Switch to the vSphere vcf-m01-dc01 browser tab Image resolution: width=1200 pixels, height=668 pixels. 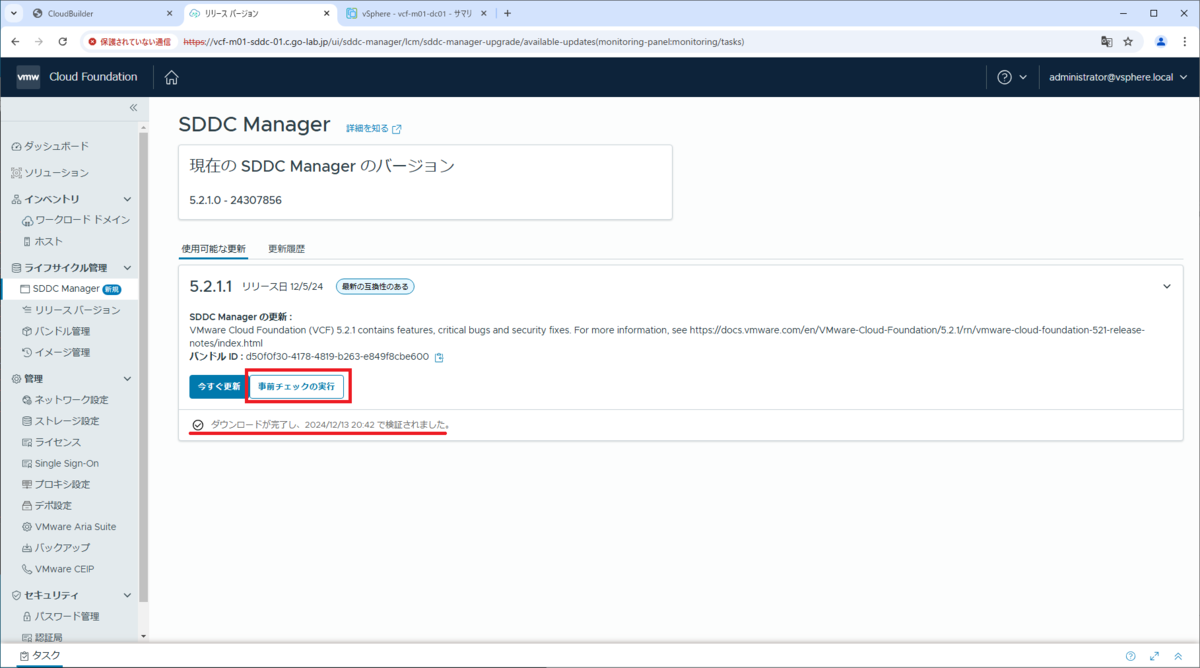tap(414, 14)
